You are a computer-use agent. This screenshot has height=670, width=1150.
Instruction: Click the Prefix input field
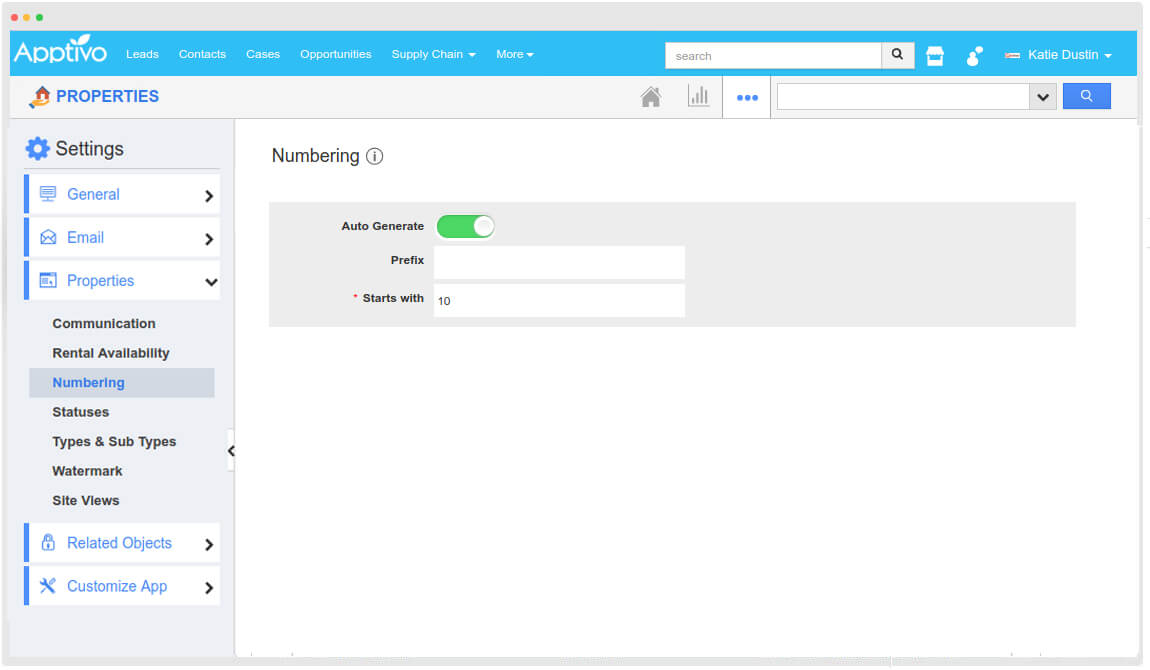pos(559,262)
